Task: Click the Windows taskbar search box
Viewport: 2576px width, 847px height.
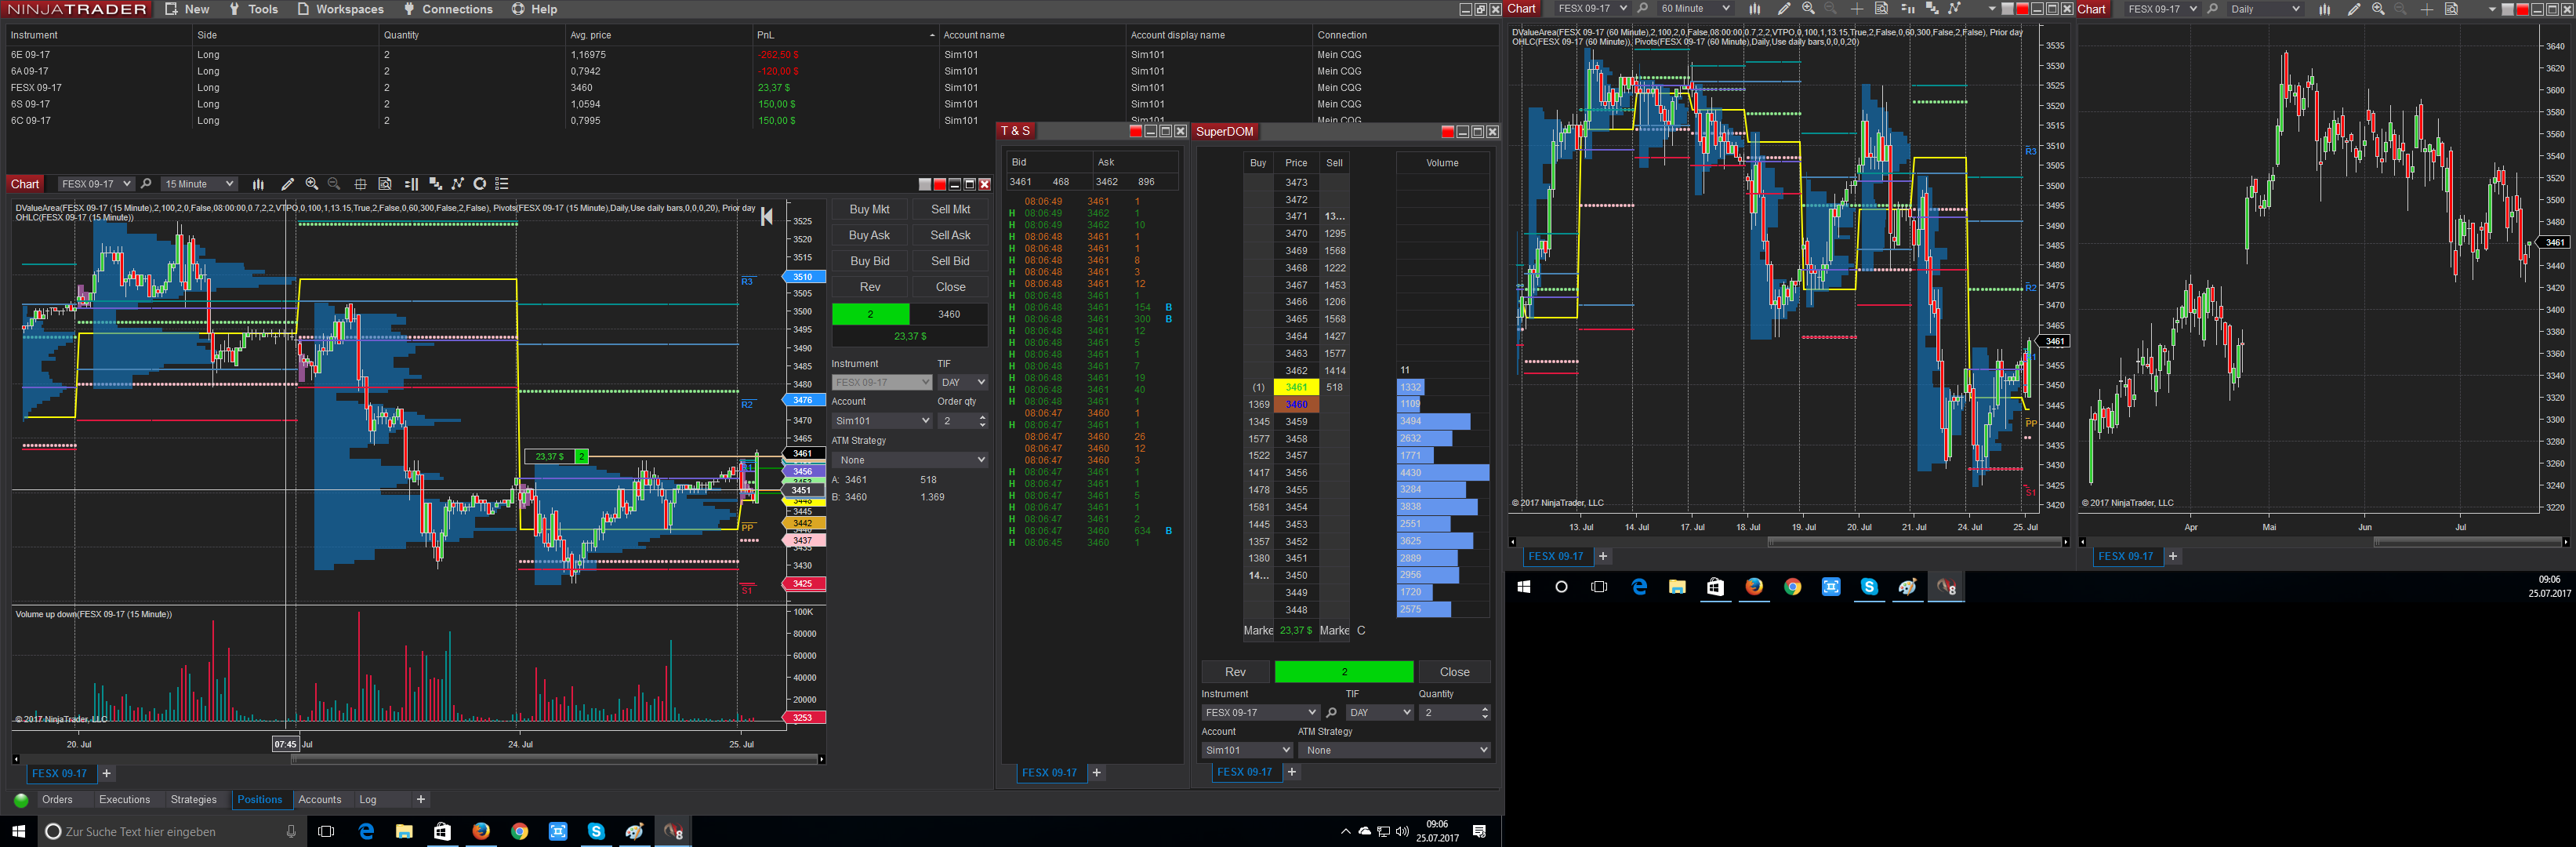Action: click(171, 832)
